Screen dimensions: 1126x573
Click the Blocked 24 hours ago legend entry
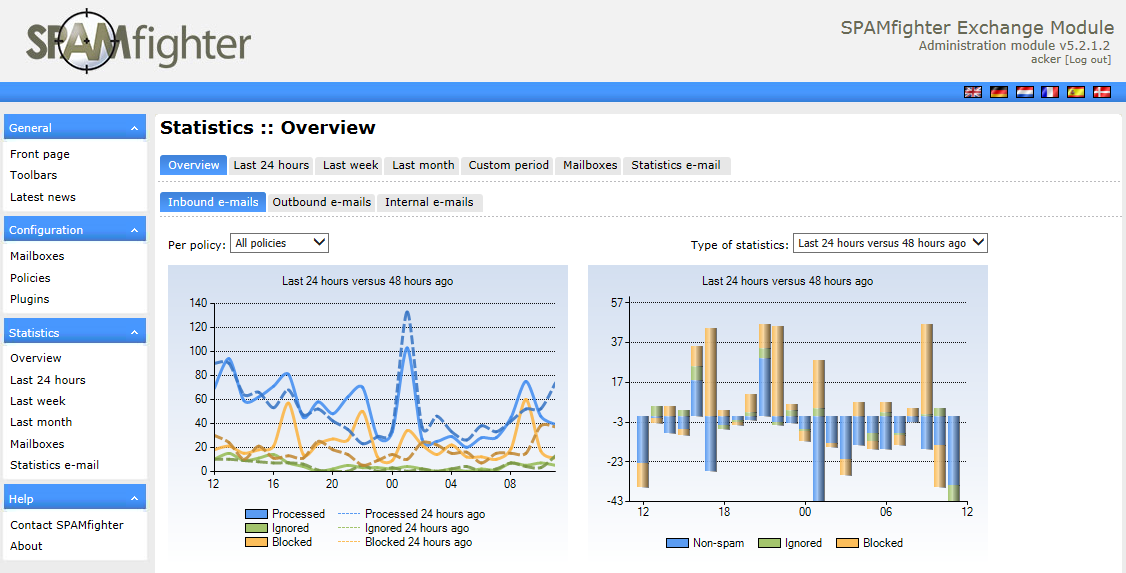(405, 542)
